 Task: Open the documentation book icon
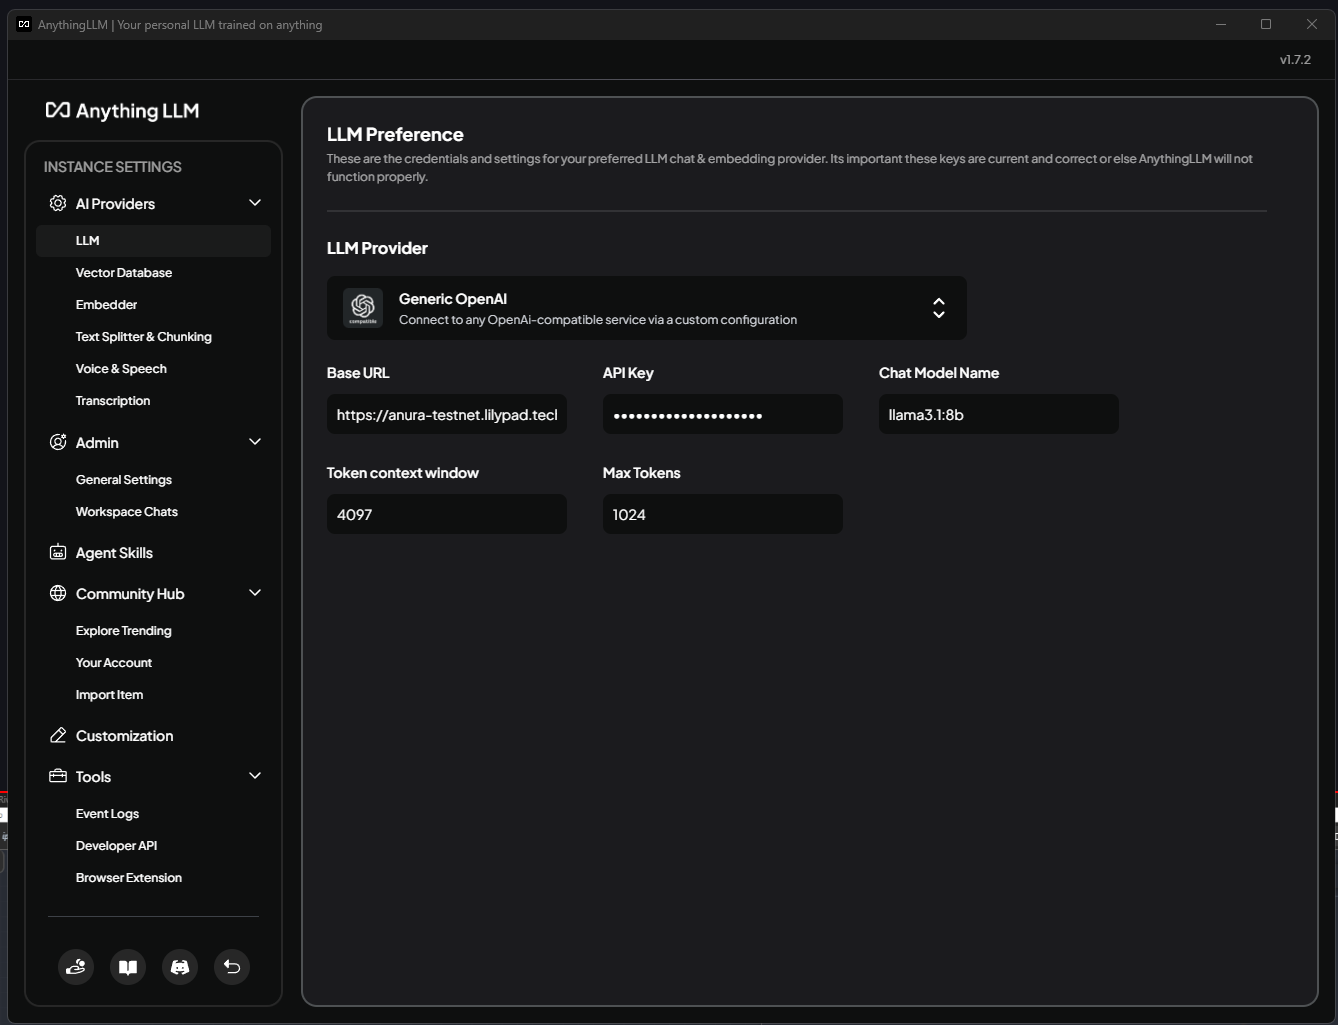click(128, 967)
